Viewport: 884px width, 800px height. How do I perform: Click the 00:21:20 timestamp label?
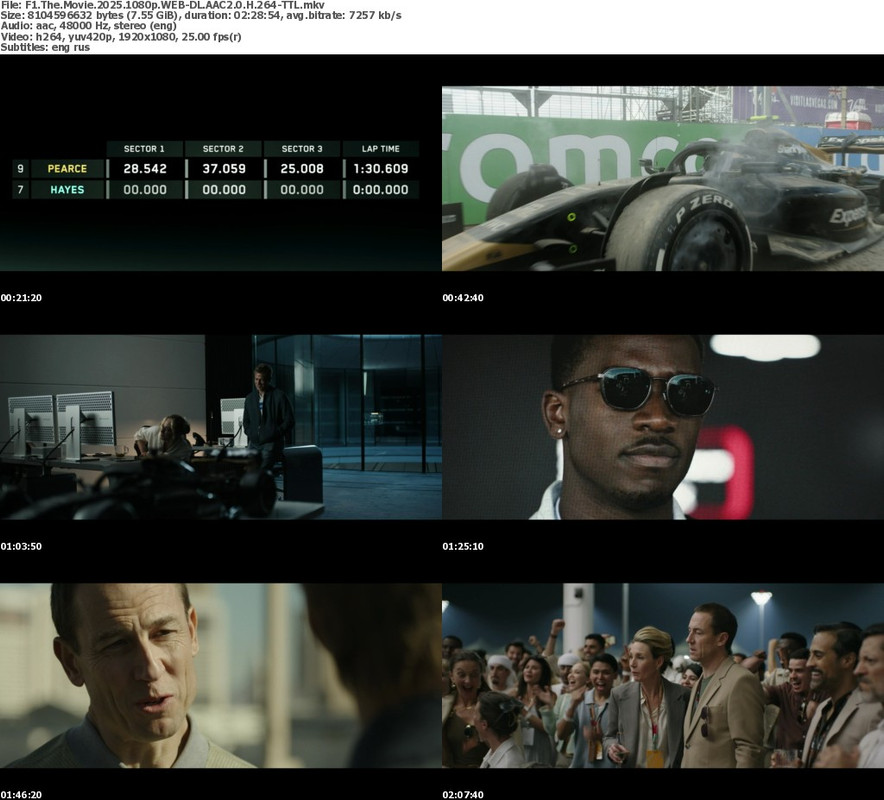coord(21,298)
